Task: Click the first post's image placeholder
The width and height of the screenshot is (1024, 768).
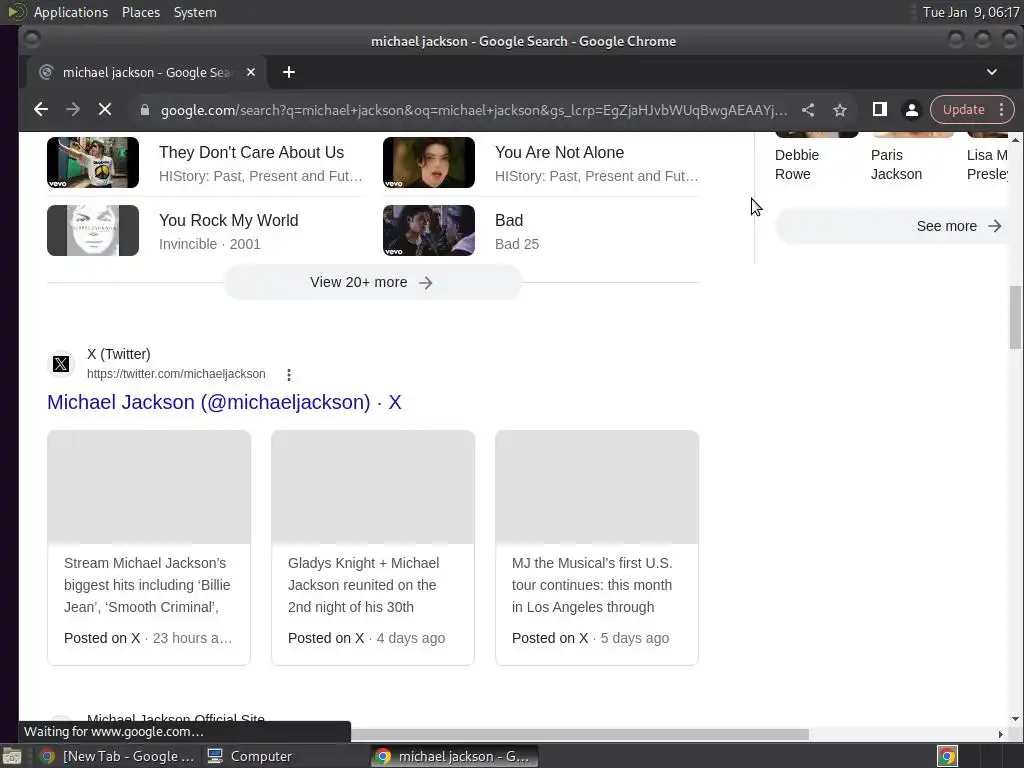Action: [149, 487]
